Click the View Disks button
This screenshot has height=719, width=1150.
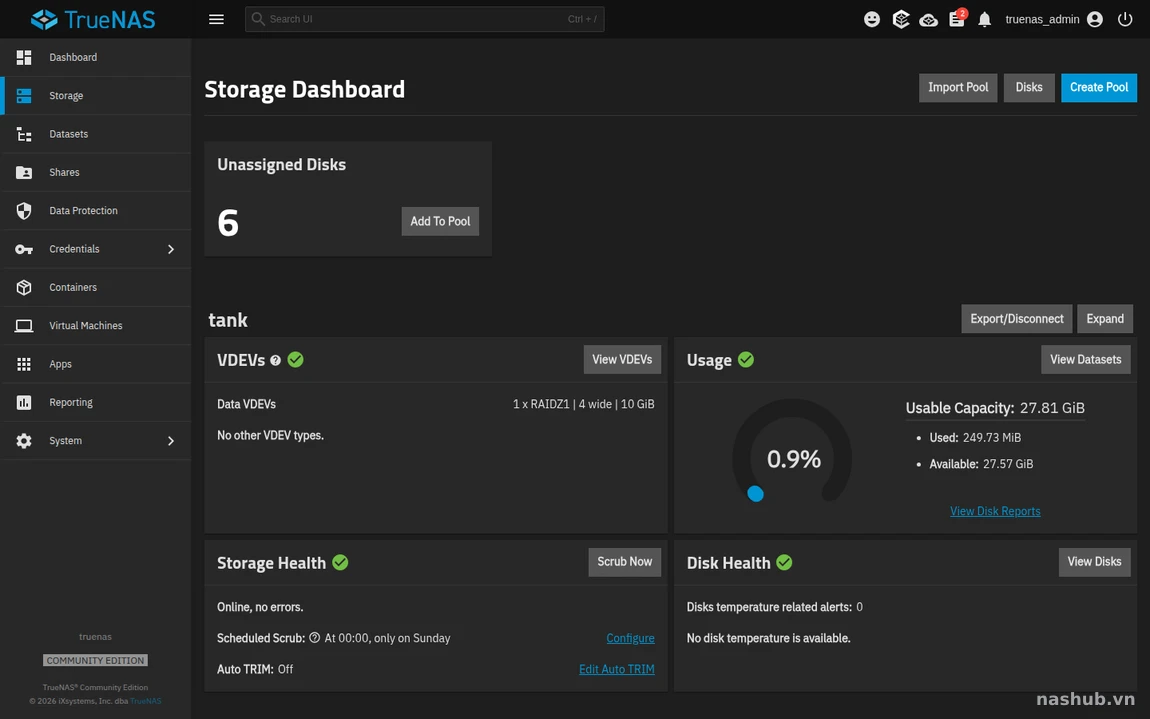pyautogui.click(x=1094, y=562)
